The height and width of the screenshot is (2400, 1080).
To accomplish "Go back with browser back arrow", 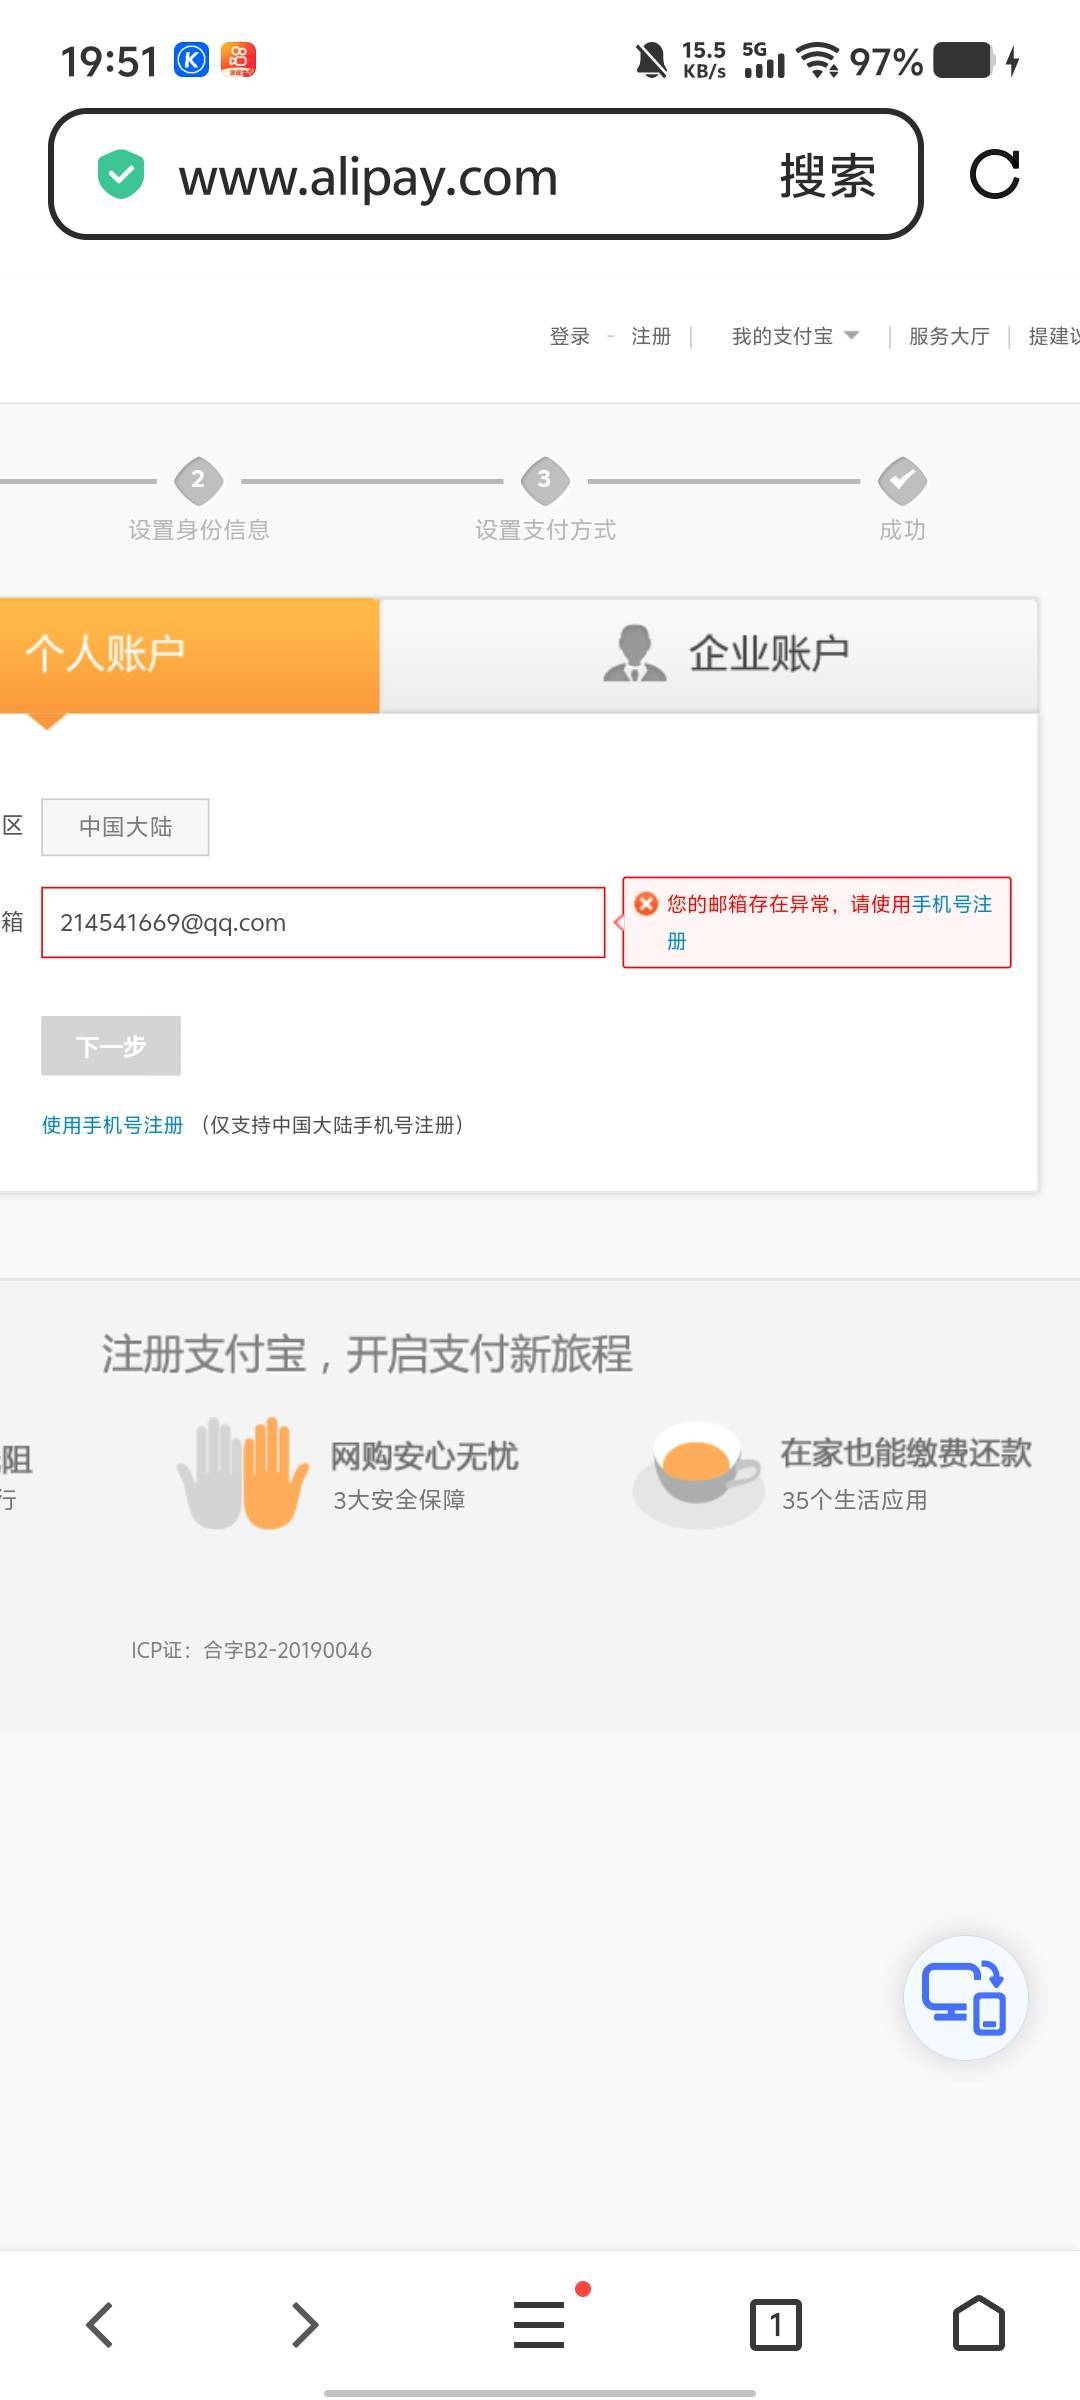I will (x=100, y=2324).
